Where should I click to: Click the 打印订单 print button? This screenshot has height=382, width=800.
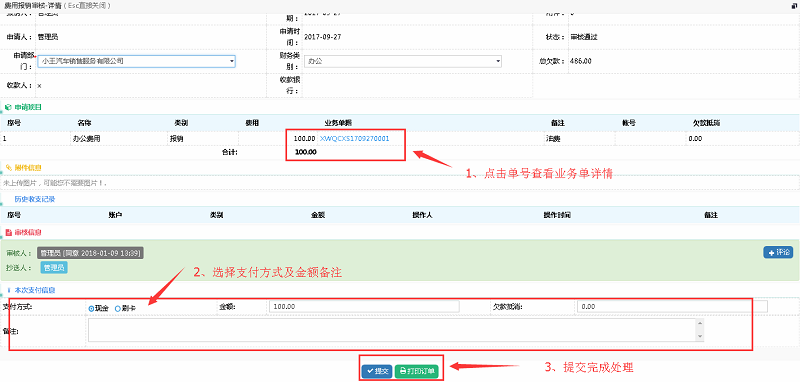pos(416,371)
